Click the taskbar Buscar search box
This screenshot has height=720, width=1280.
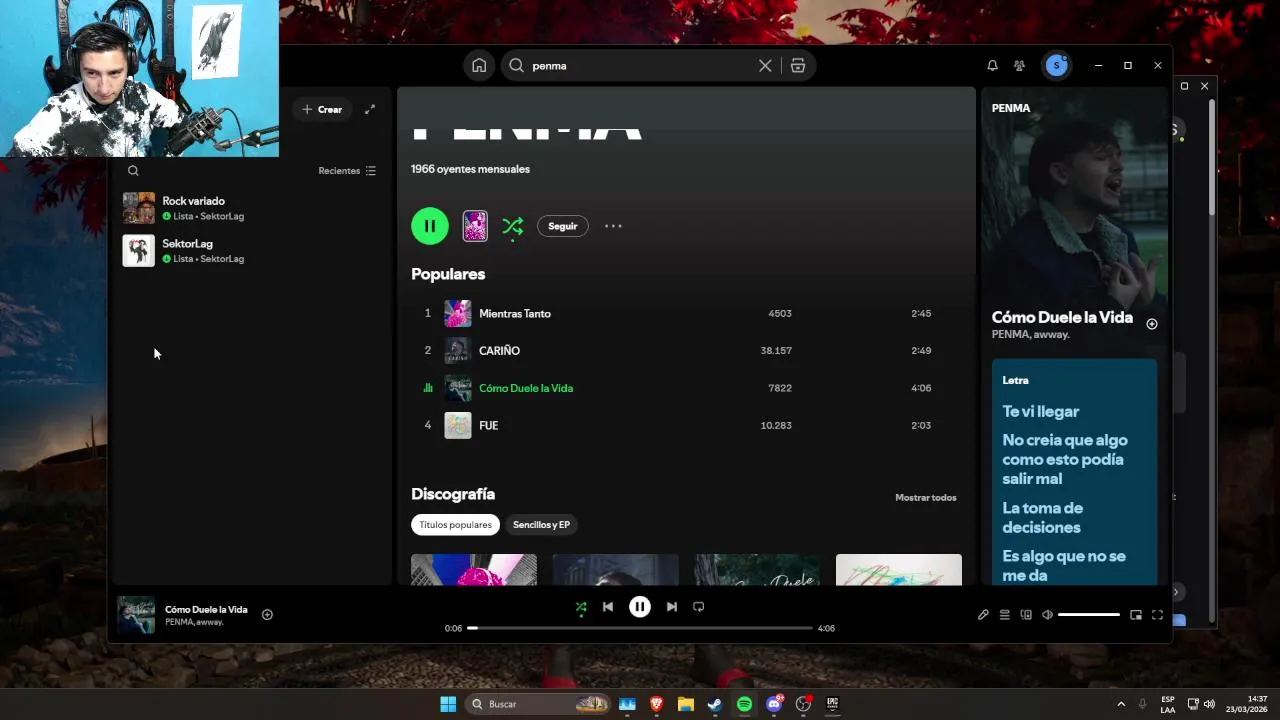click(x=539, y=704)
